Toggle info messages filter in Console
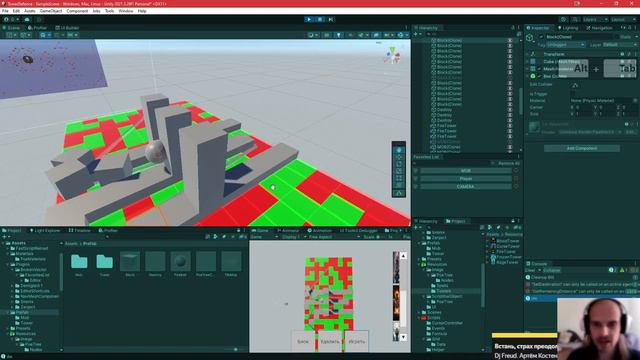The image size is (640, 360). tap(612, 270)
